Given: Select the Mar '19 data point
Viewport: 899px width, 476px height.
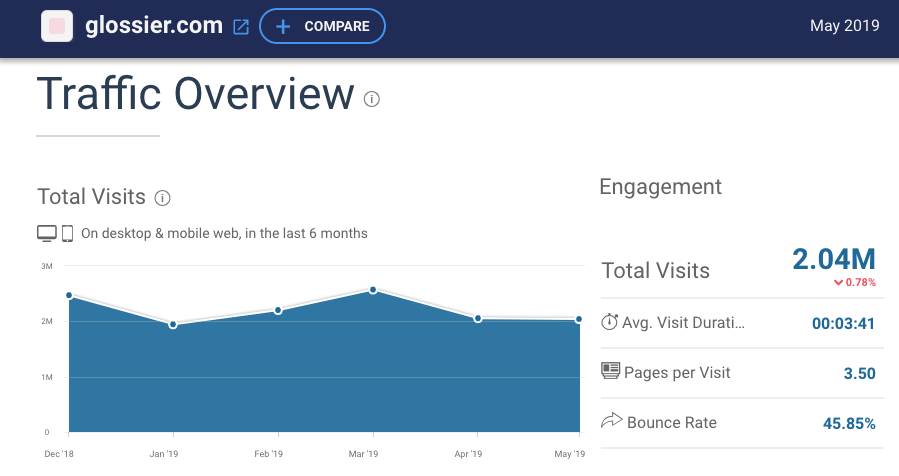Looking at the screenshot, I should pos(373,290).
